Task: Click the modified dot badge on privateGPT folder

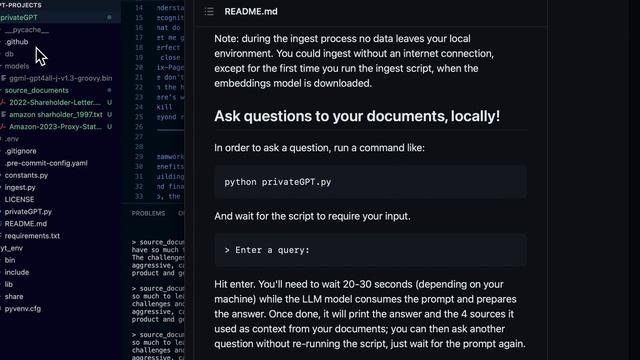Action: [109, 18]
